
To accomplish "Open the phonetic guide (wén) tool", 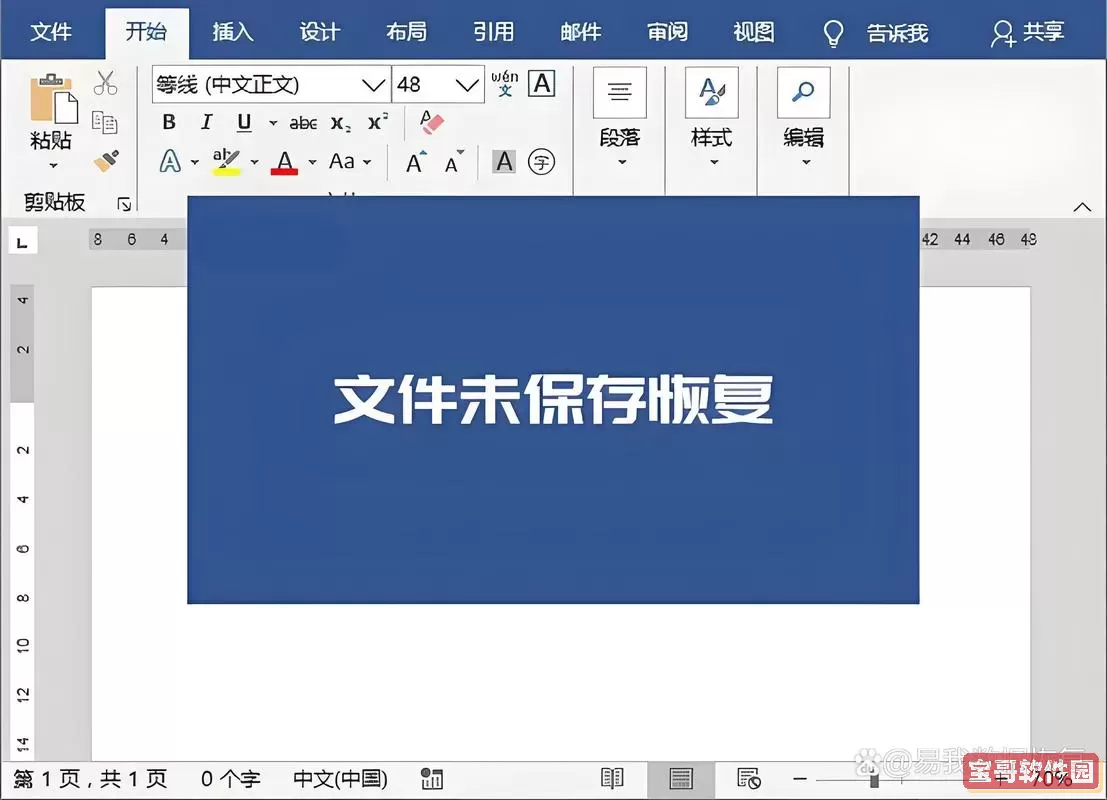I will point(505,83).
